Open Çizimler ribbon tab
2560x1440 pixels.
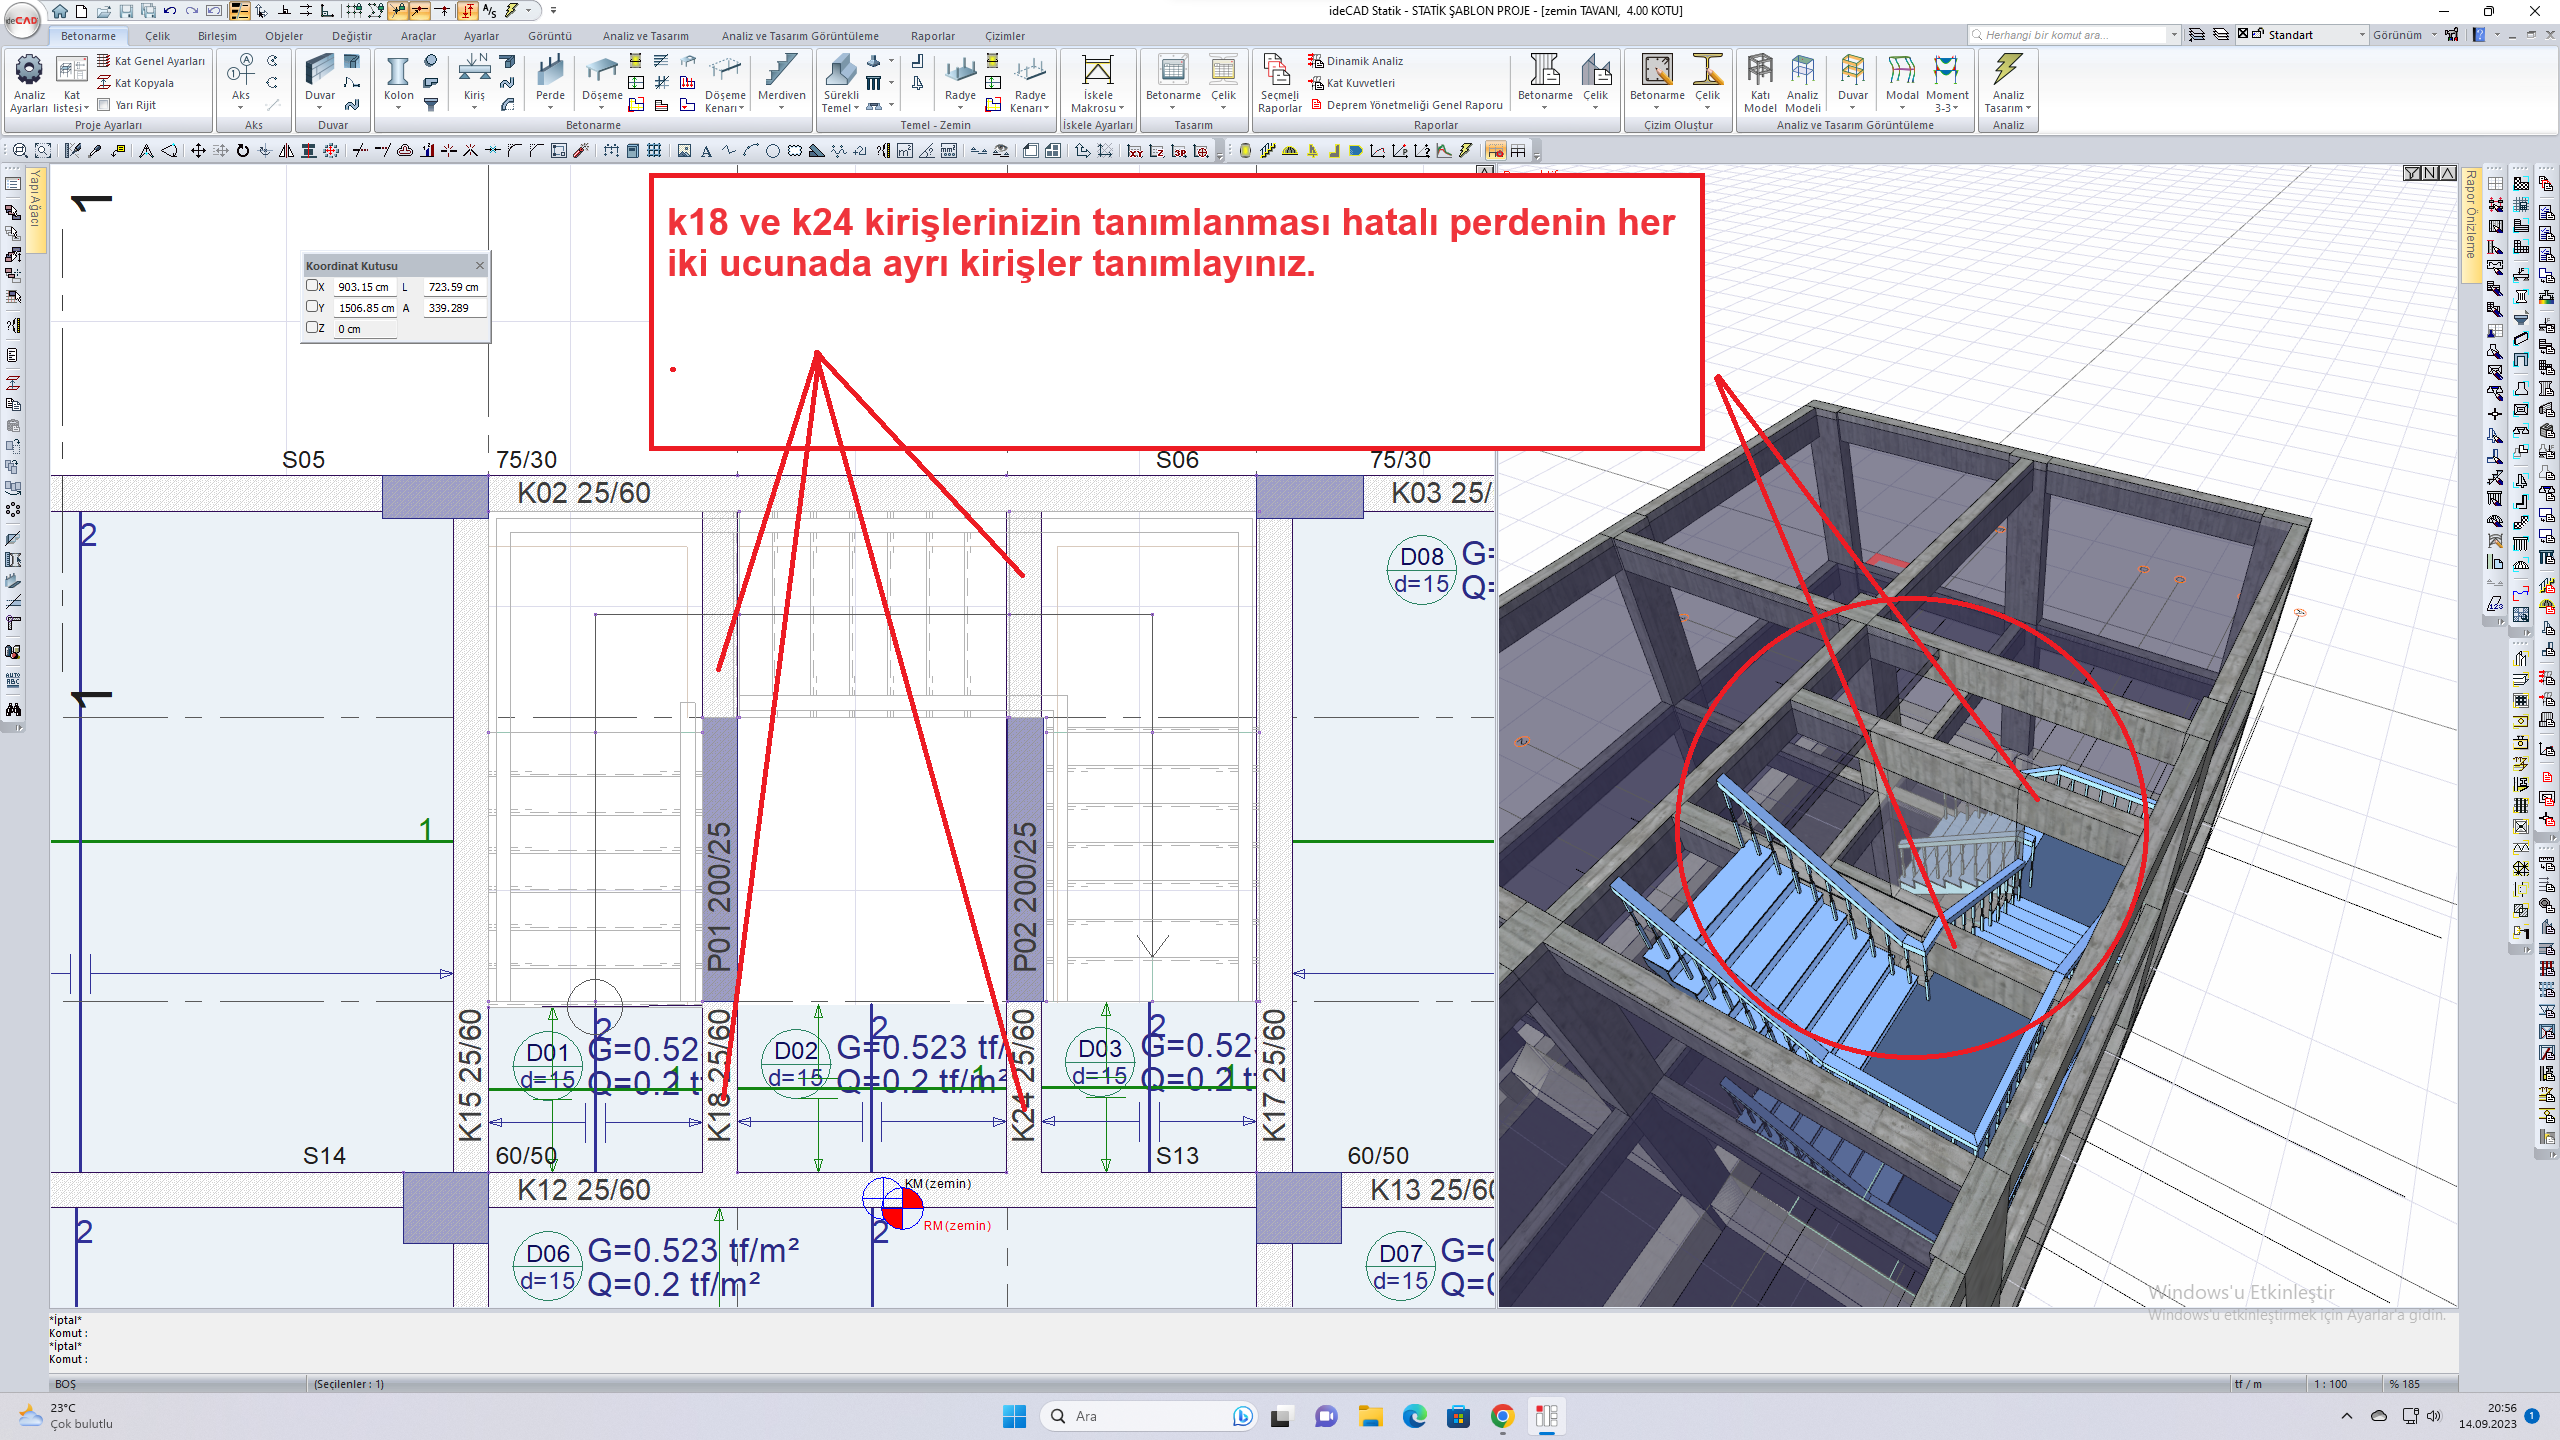pos(1004,36)
